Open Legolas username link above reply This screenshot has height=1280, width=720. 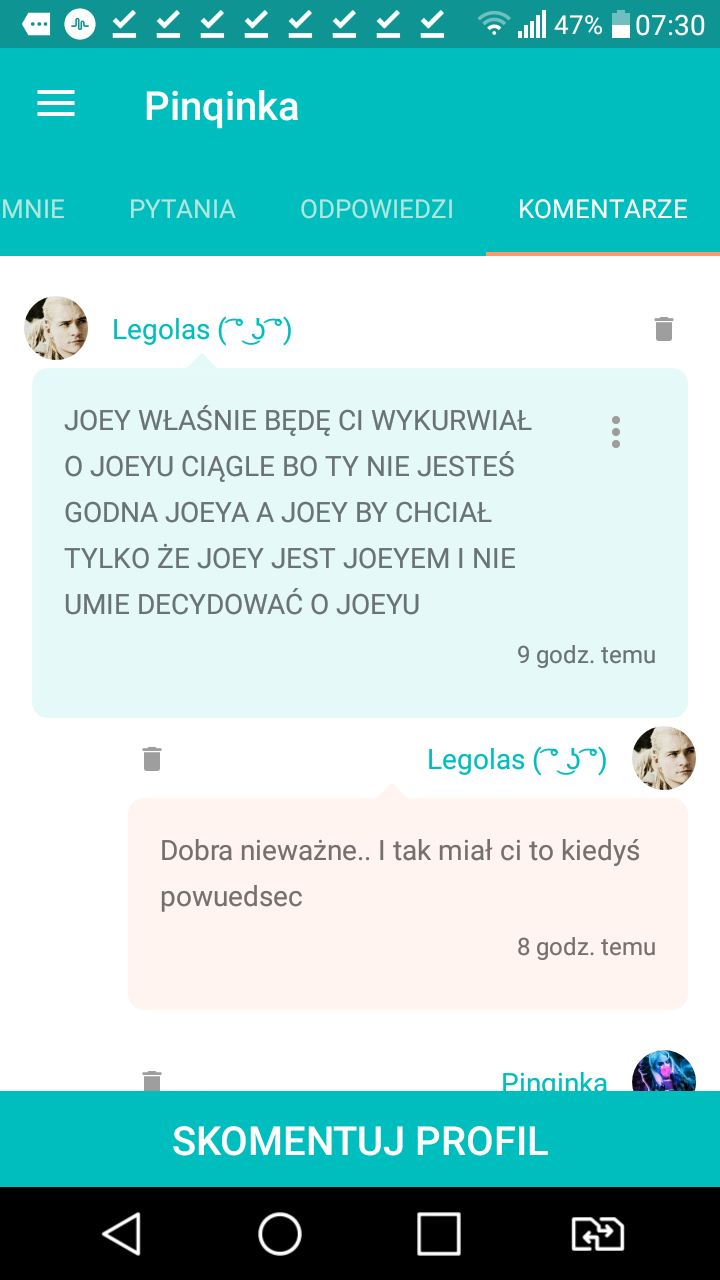click(517, 759)
